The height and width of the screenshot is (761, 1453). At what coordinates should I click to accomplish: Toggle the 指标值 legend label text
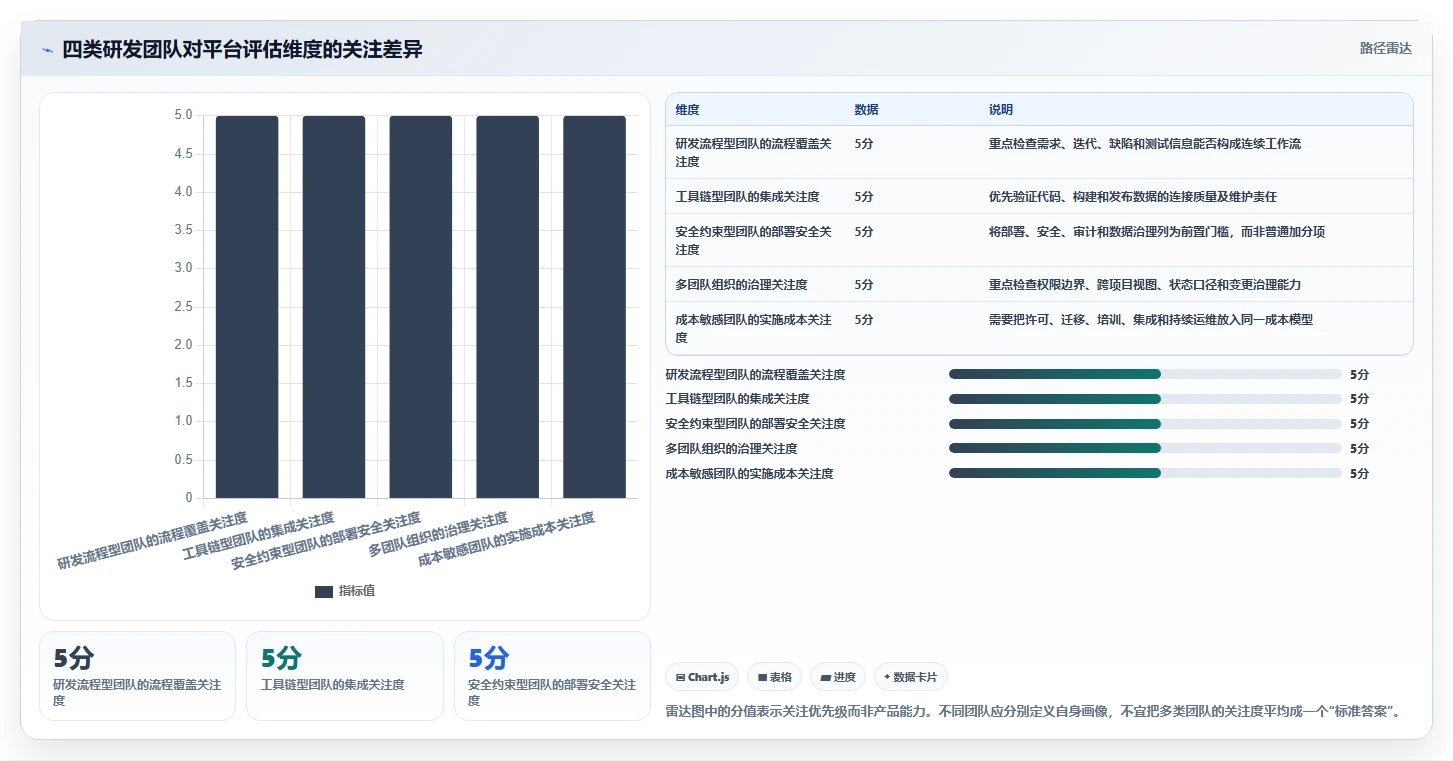[x=357, y=591]
